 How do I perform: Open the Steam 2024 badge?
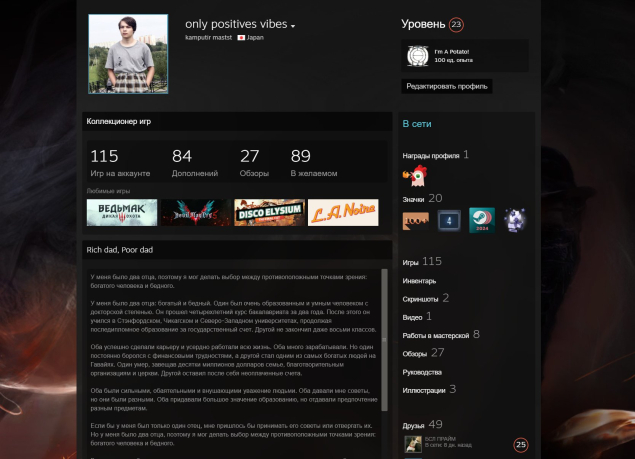pos(482,219)
